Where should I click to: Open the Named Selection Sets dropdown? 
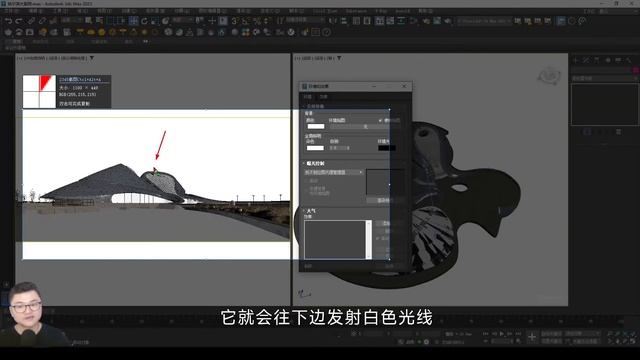tap(304, 20)
